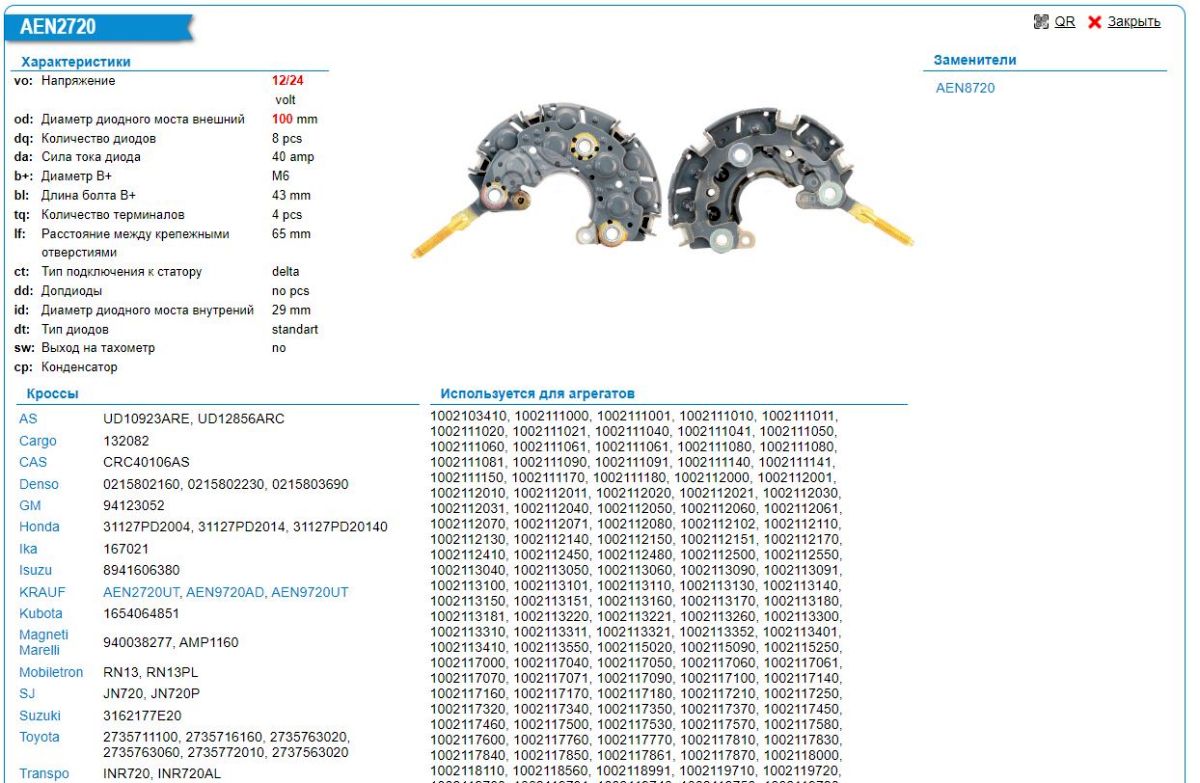The height and width of the screenshot is (783, 1200).
Task: Open the QR code icon
Action: (1041, 22)
